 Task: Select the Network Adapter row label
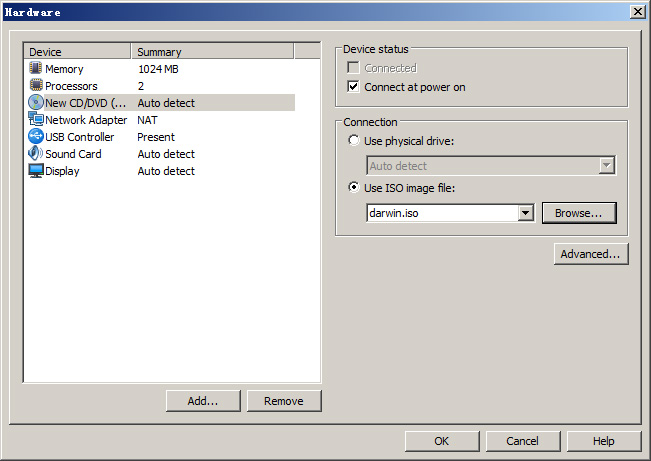click(x=86, y=120)
